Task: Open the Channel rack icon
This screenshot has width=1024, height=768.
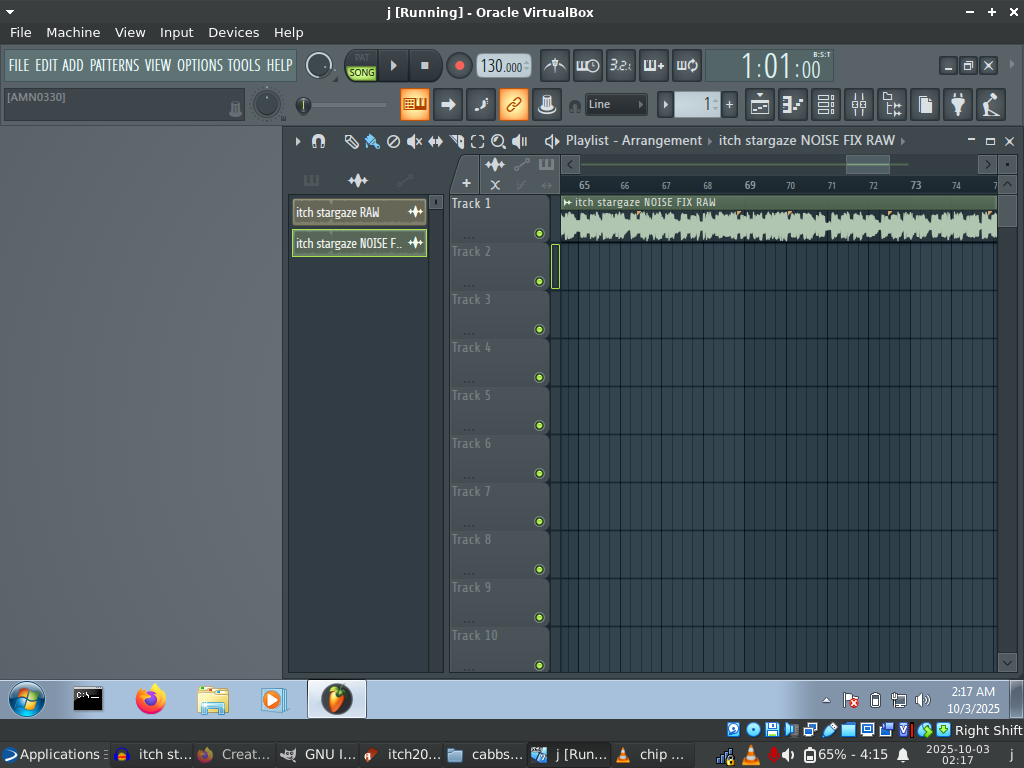Action: click(x=825, y=104)
